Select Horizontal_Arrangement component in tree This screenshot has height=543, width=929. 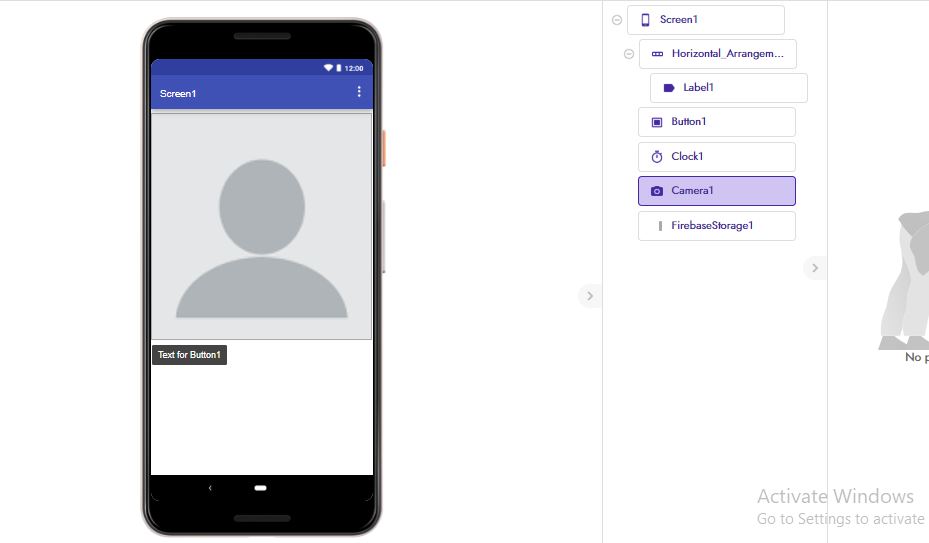[717, 54]
